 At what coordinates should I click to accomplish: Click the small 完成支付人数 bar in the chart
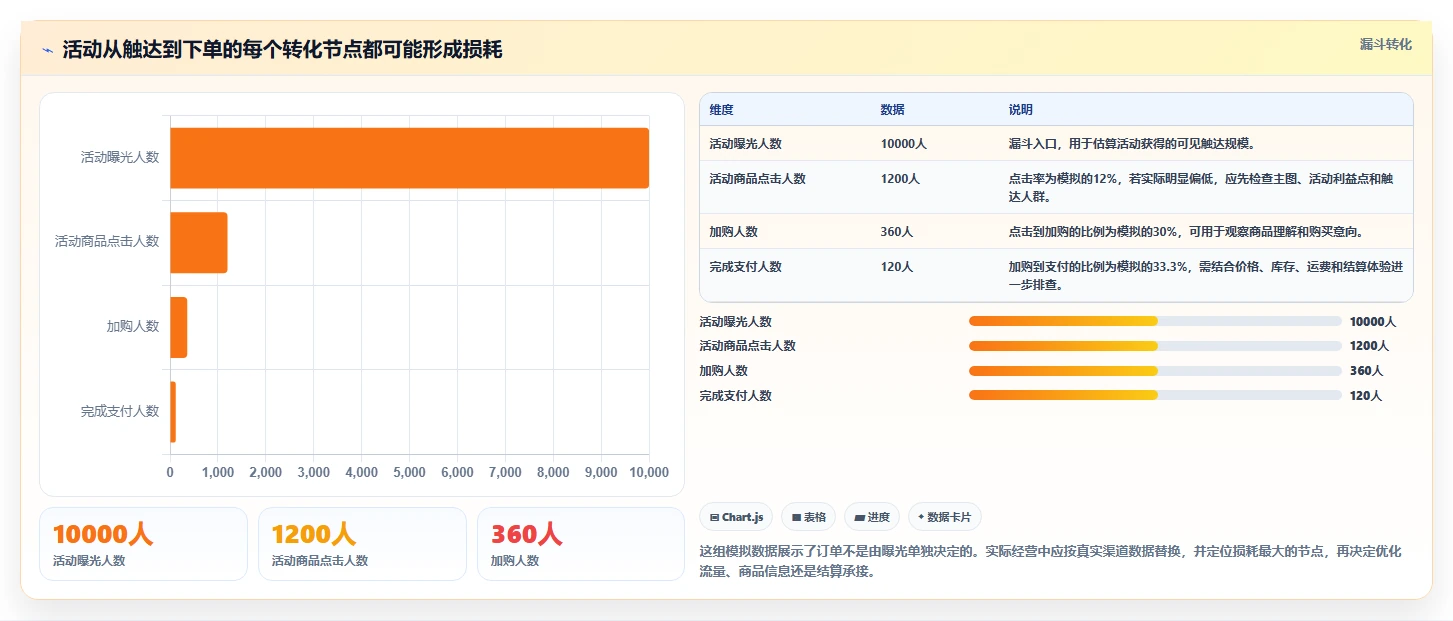tap(173, 411)
